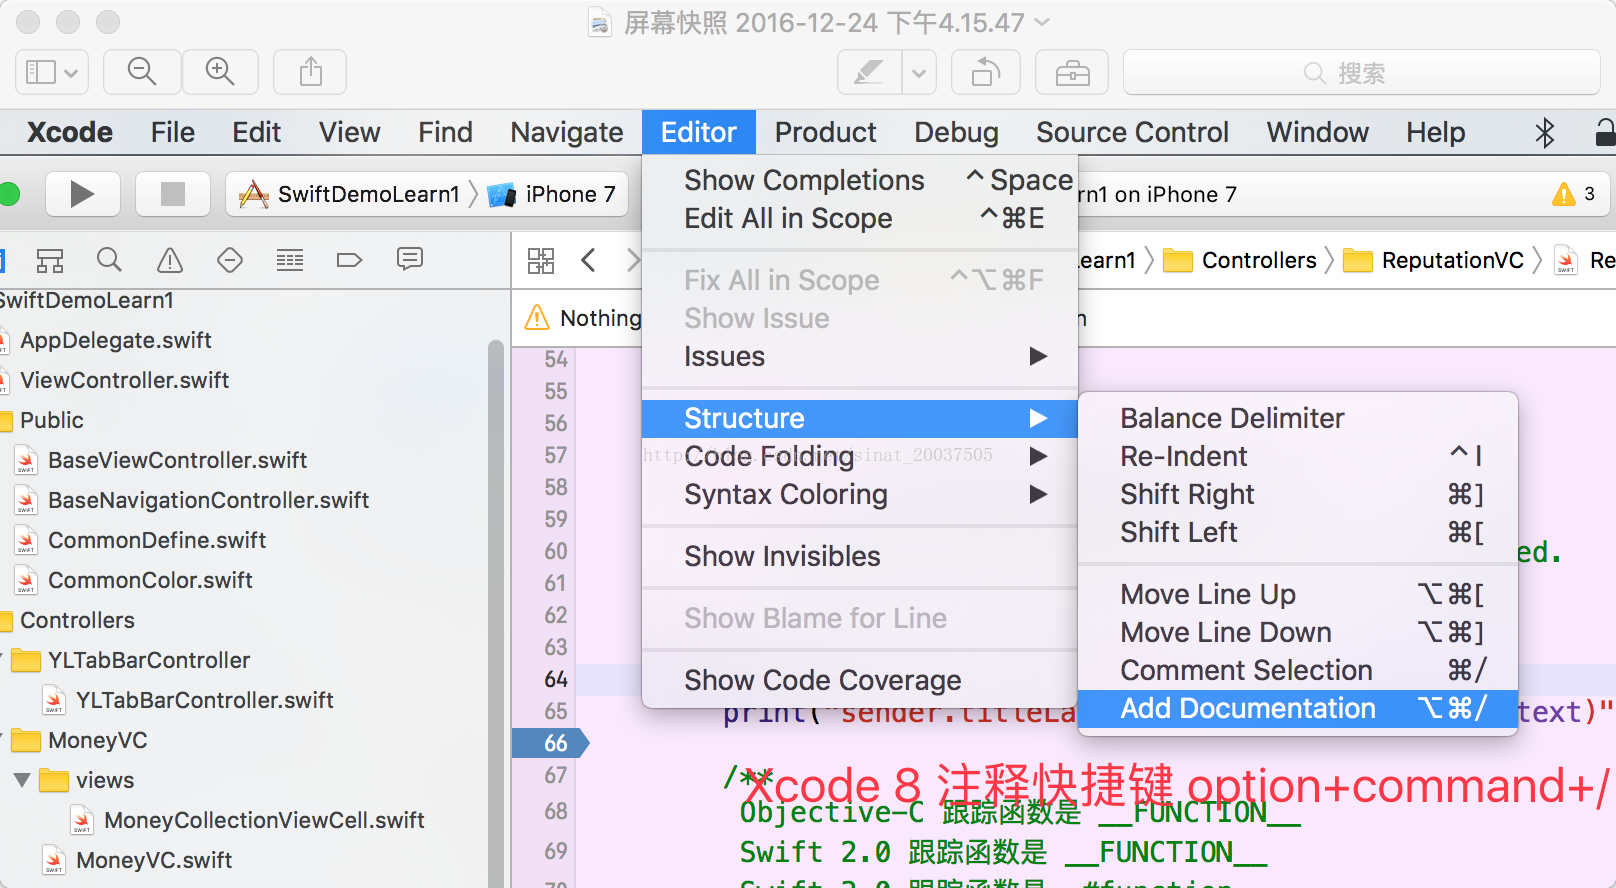
Task: Open the markup pen dropdown arrow
Action: pos(918,72)
